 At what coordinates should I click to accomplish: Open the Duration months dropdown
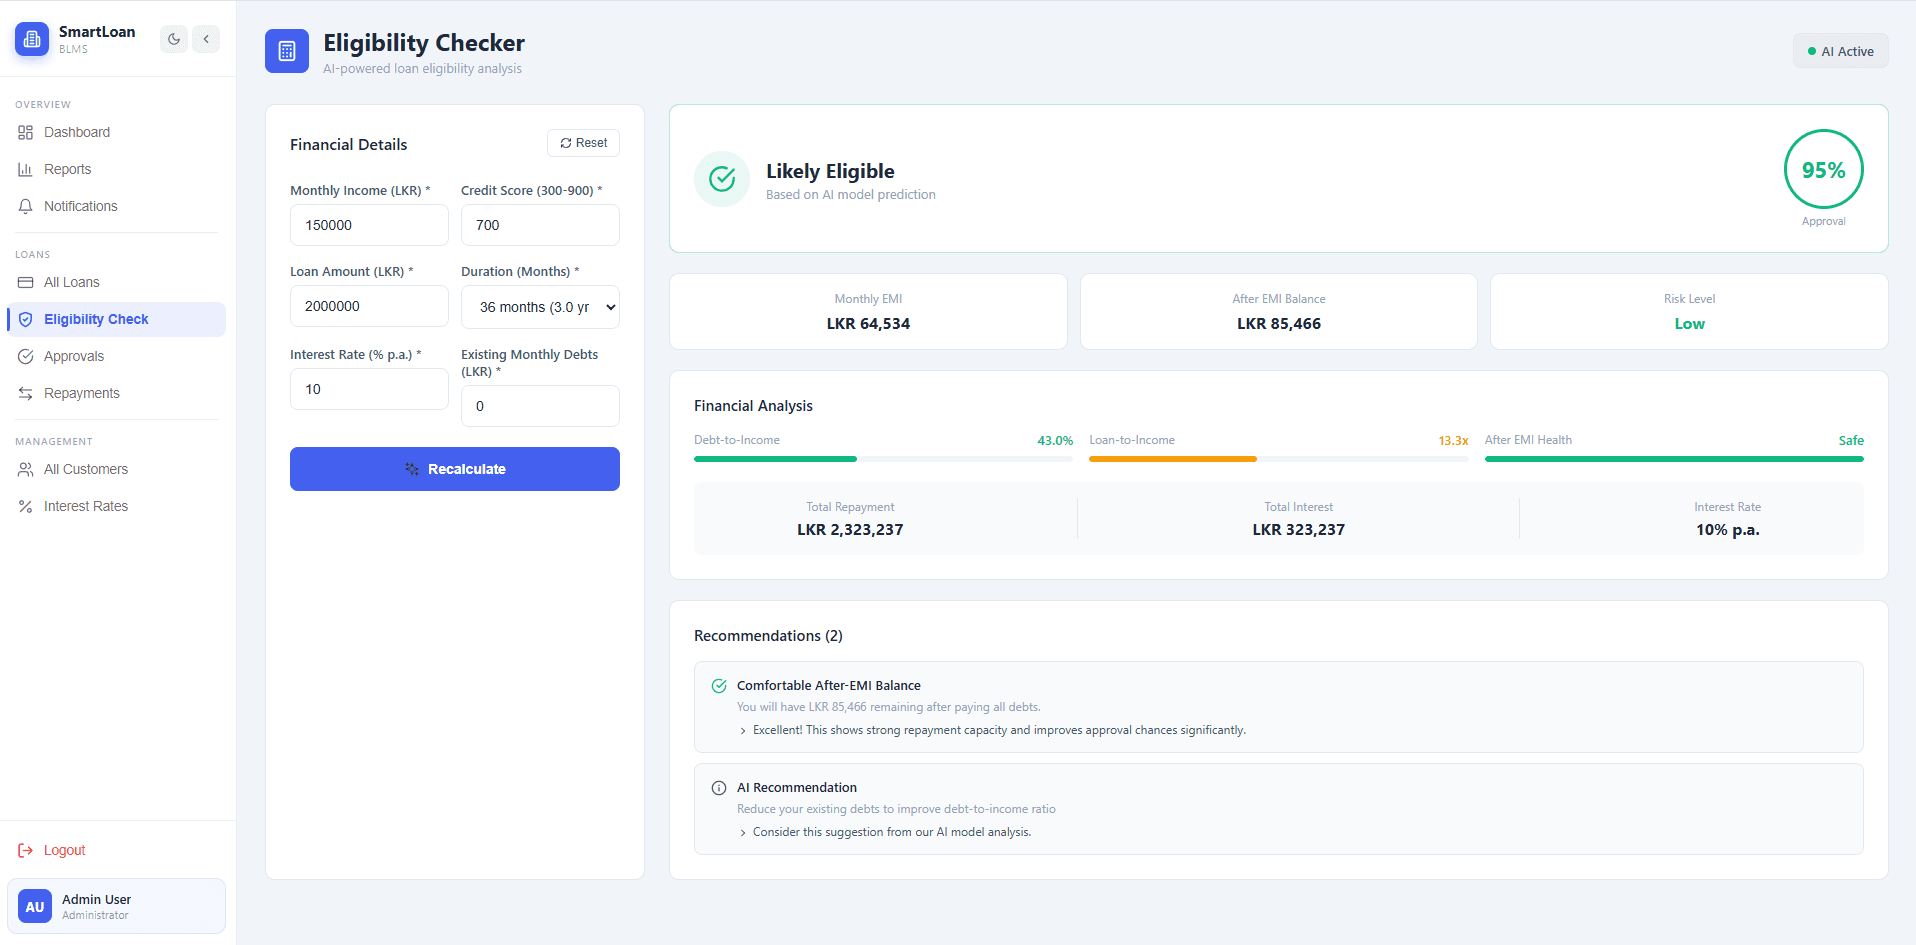coord(540,307)
